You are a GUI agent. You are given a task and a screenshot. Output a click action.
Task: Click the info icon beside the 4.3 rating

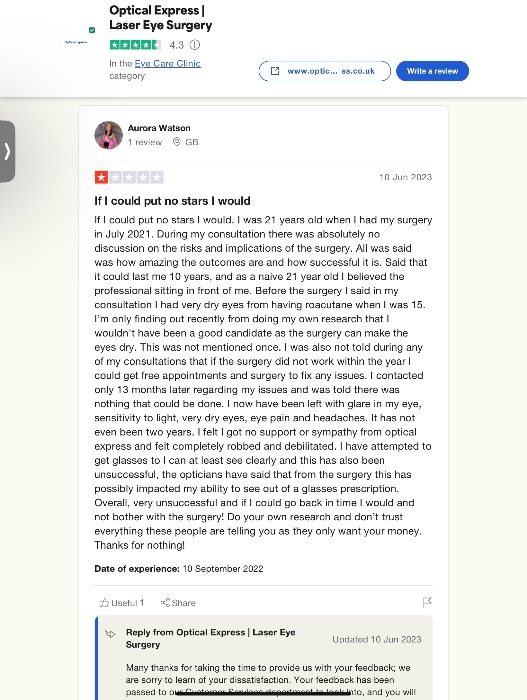(195, 45)
